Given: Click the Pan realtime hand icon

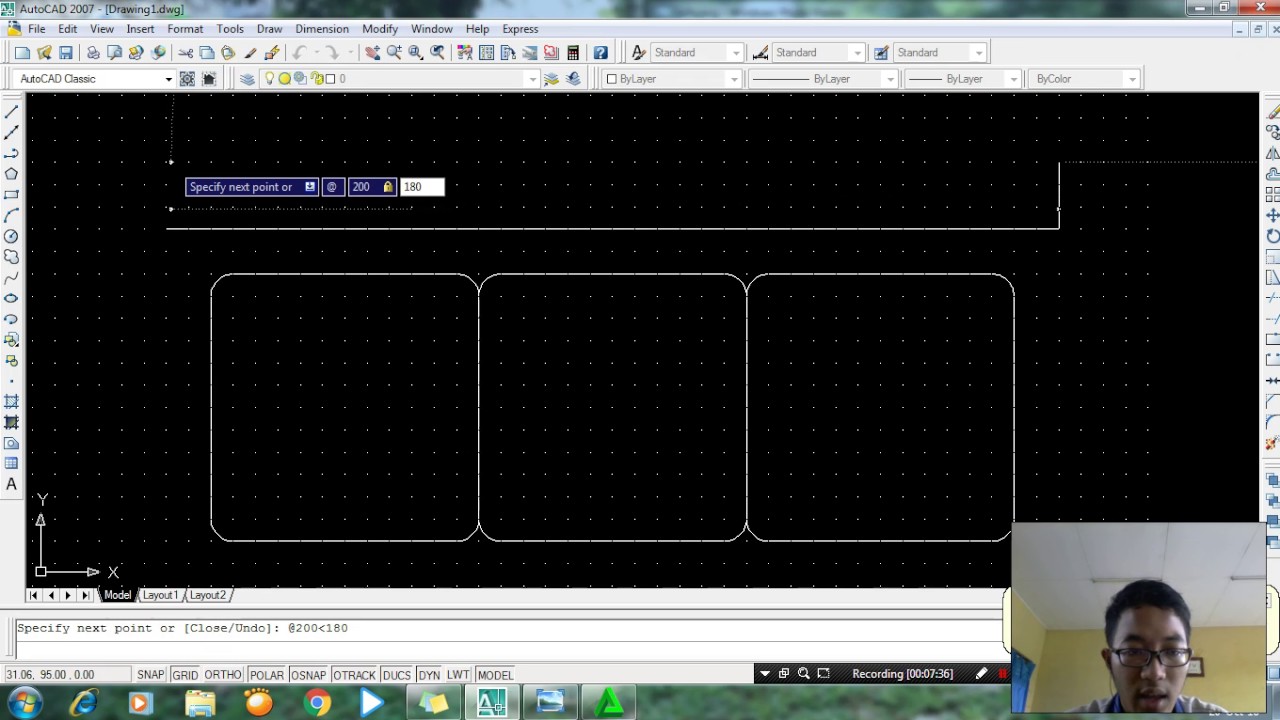Looking at the screenshot, I should point(372,53).
